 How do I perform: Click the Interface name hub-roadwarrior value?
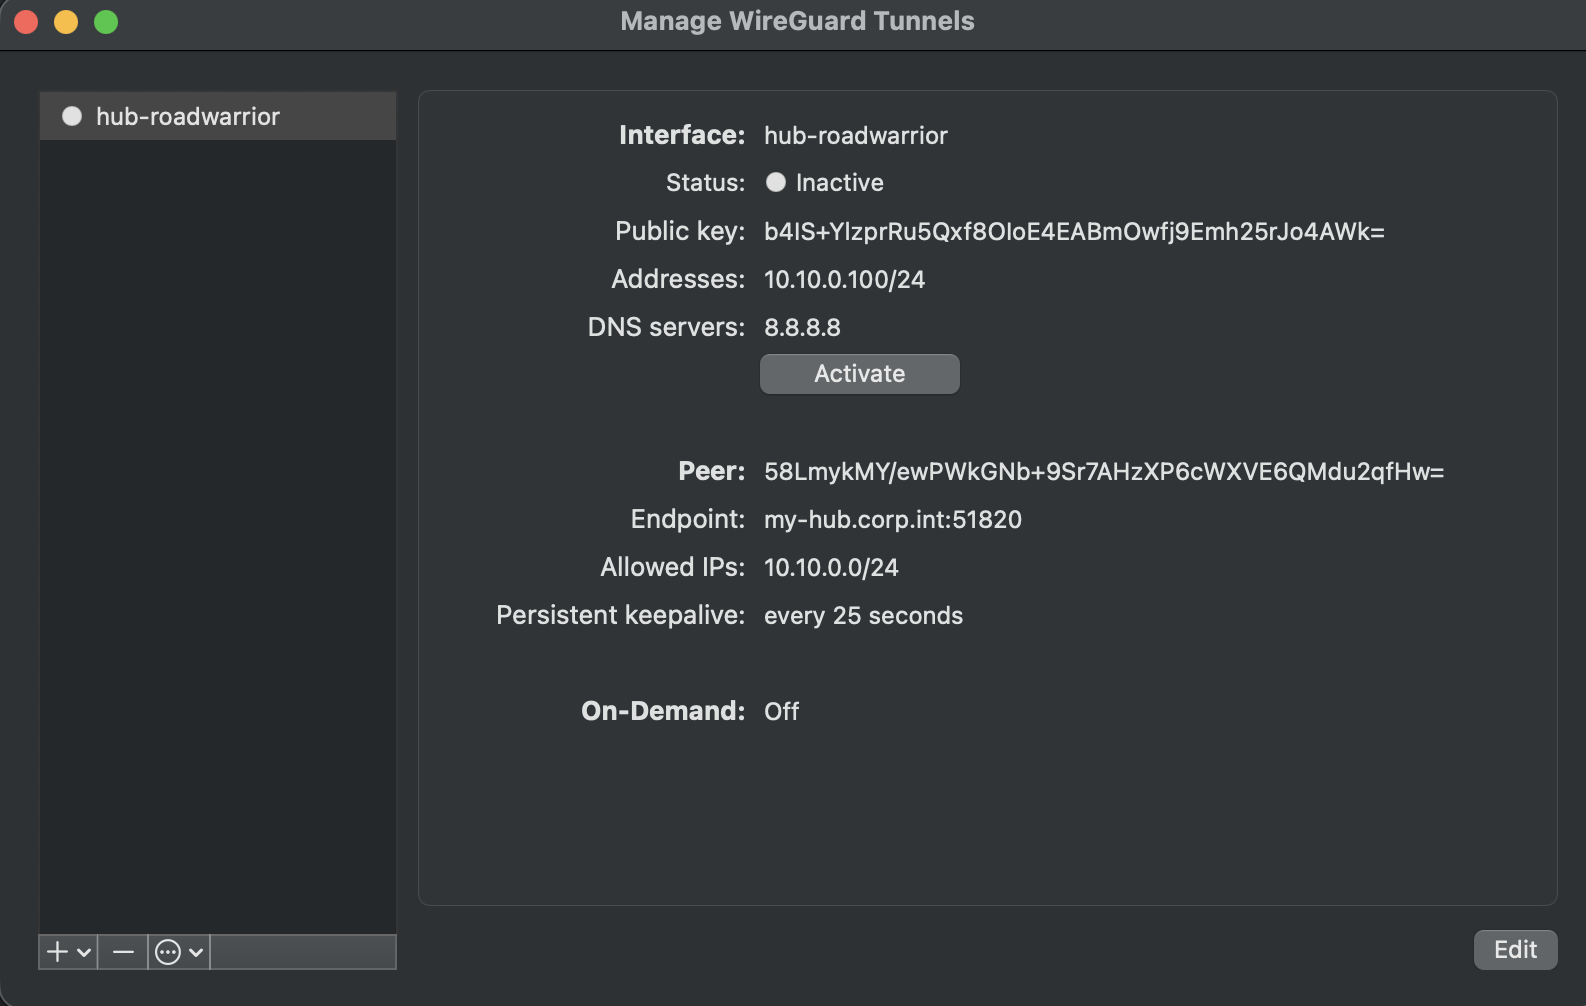(x=855, y=136)
